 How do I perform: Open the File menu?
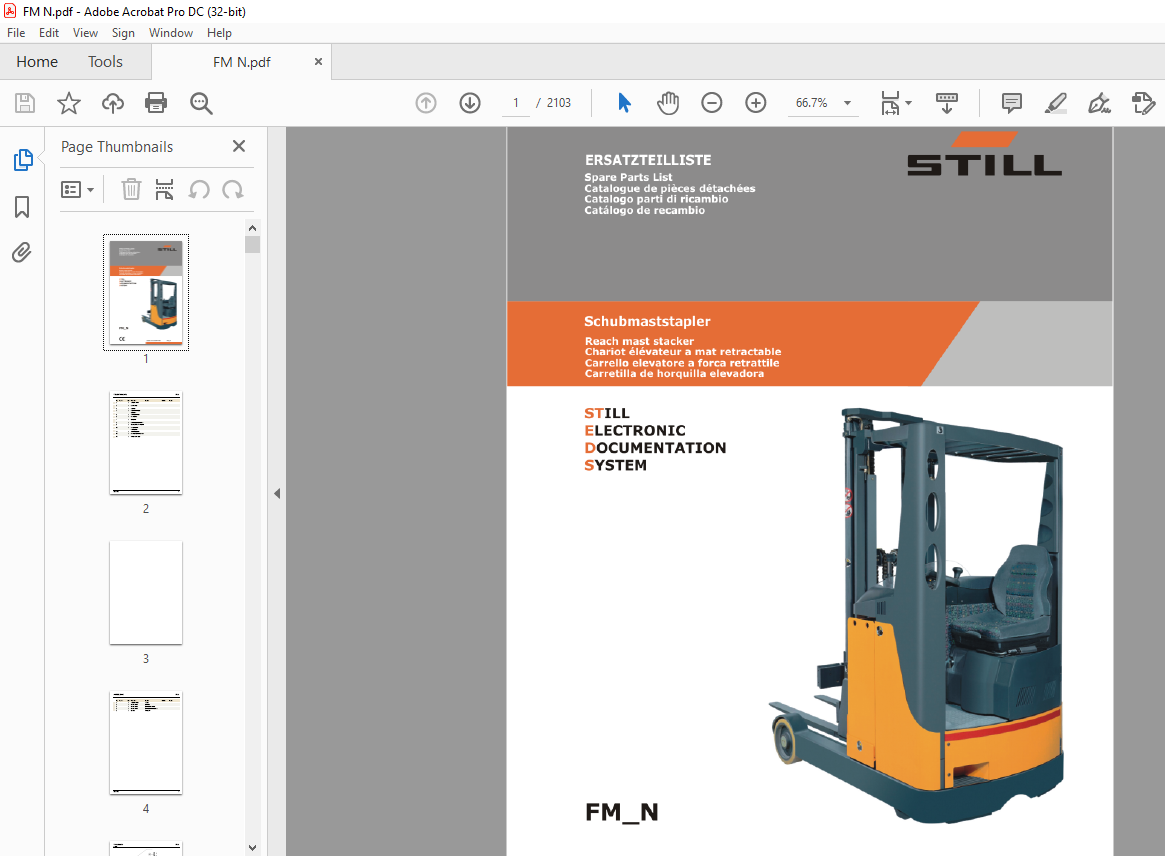pos(16,33)
